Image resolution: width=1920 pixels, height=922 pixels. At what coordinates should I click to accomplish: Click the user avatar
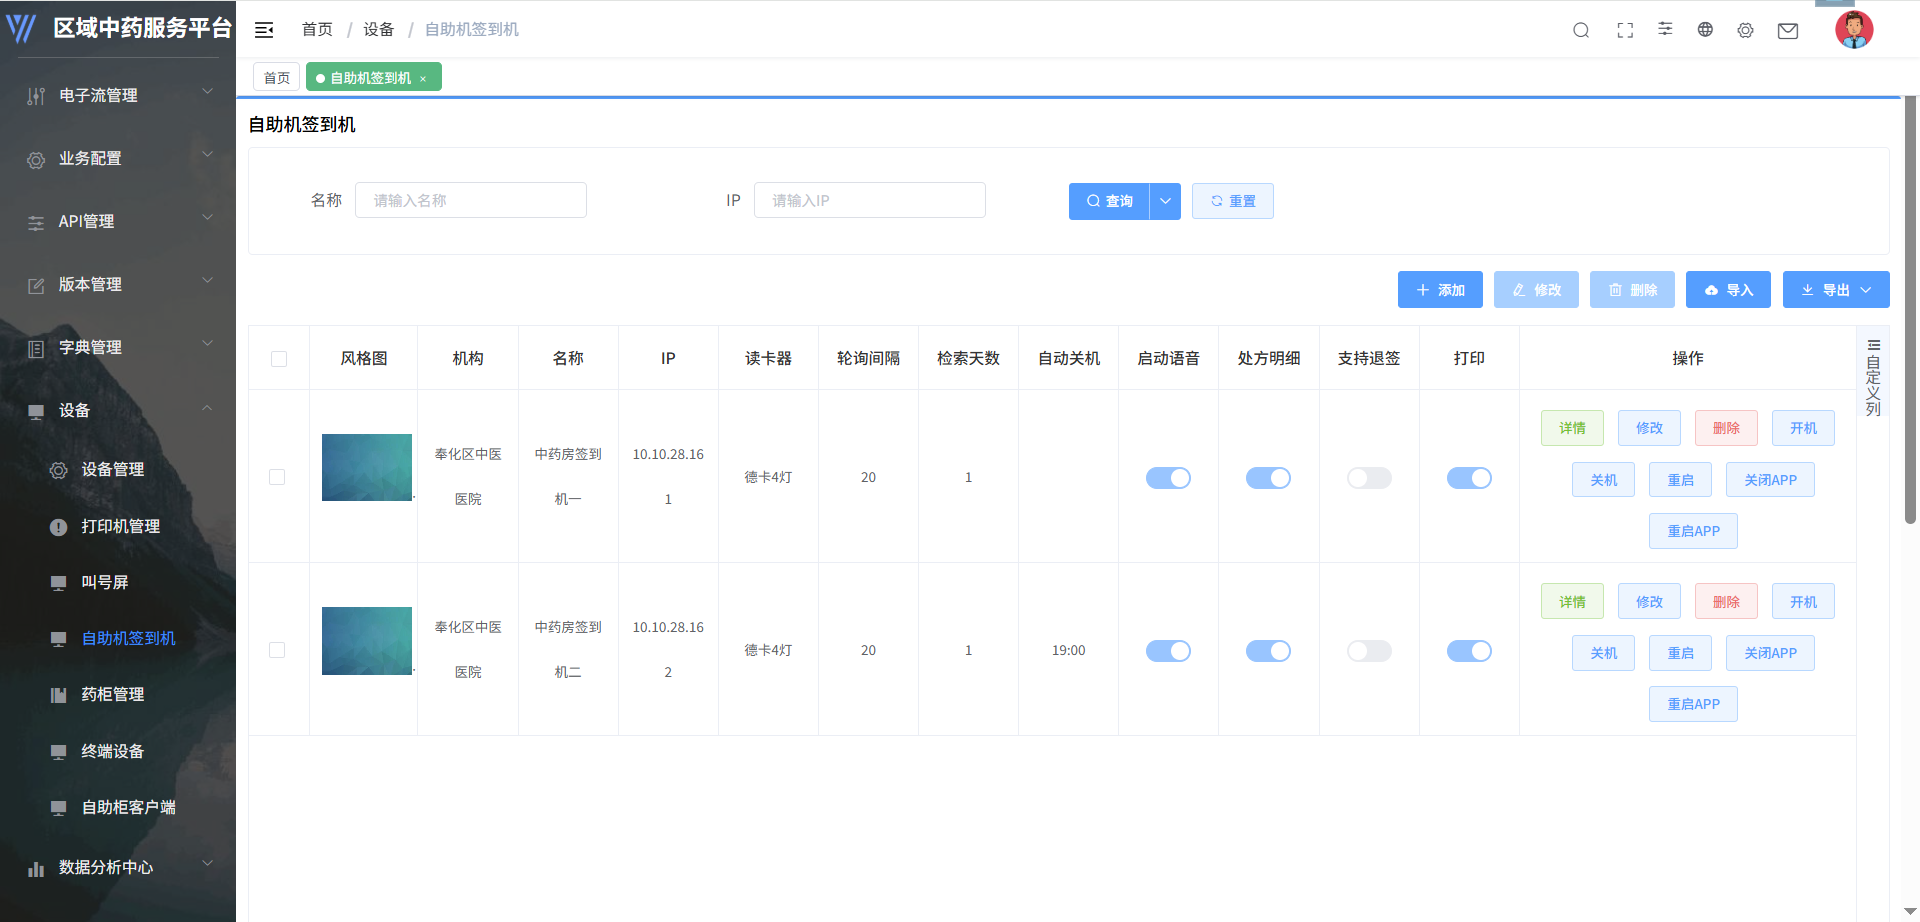click(1854, 29)
